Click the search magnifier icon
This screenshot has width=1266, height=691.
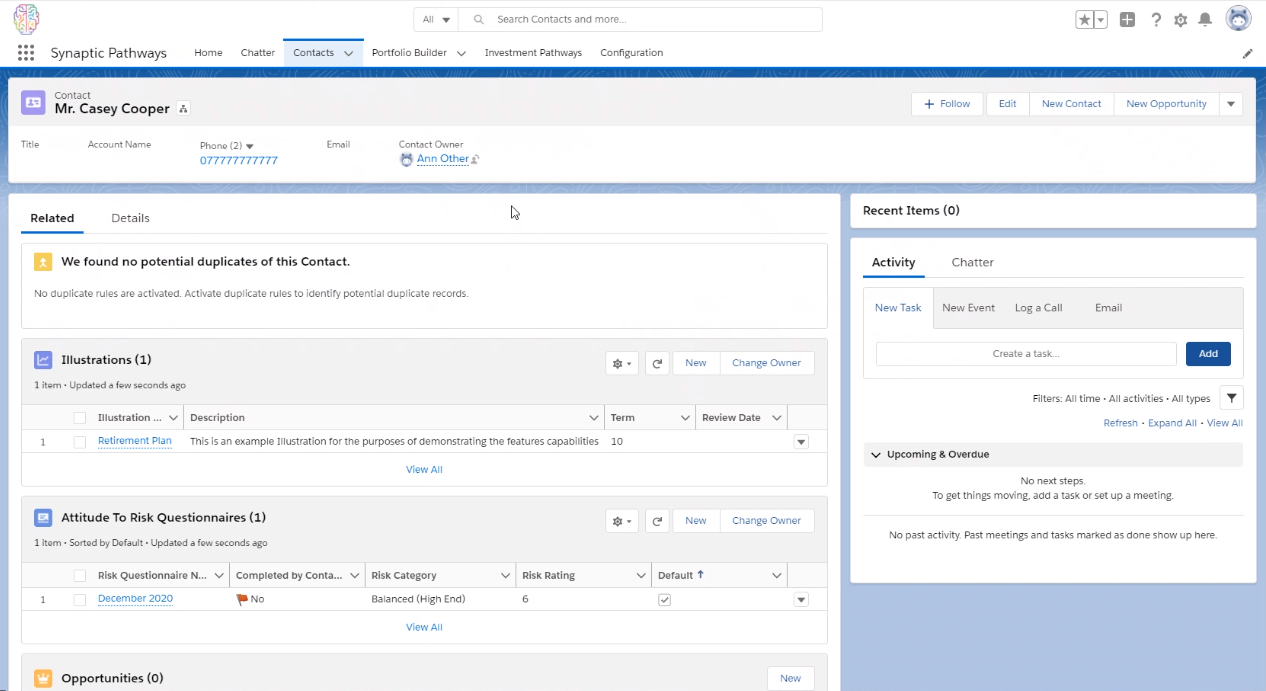(x=479, y=19)
